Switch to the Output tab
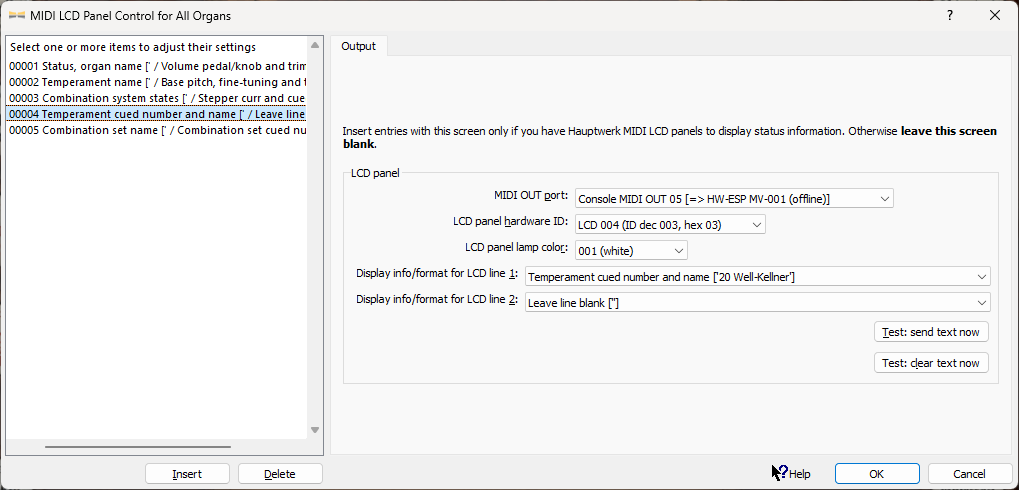 359,46
